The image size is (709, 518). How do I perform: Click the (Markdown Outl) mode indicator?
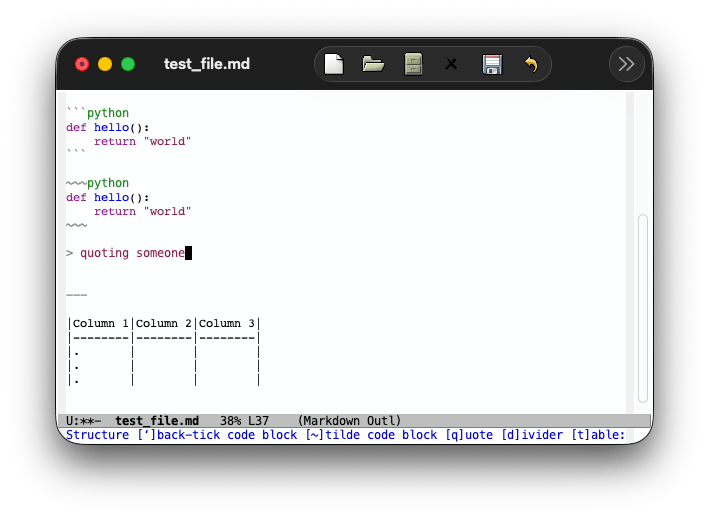[349, 421]
